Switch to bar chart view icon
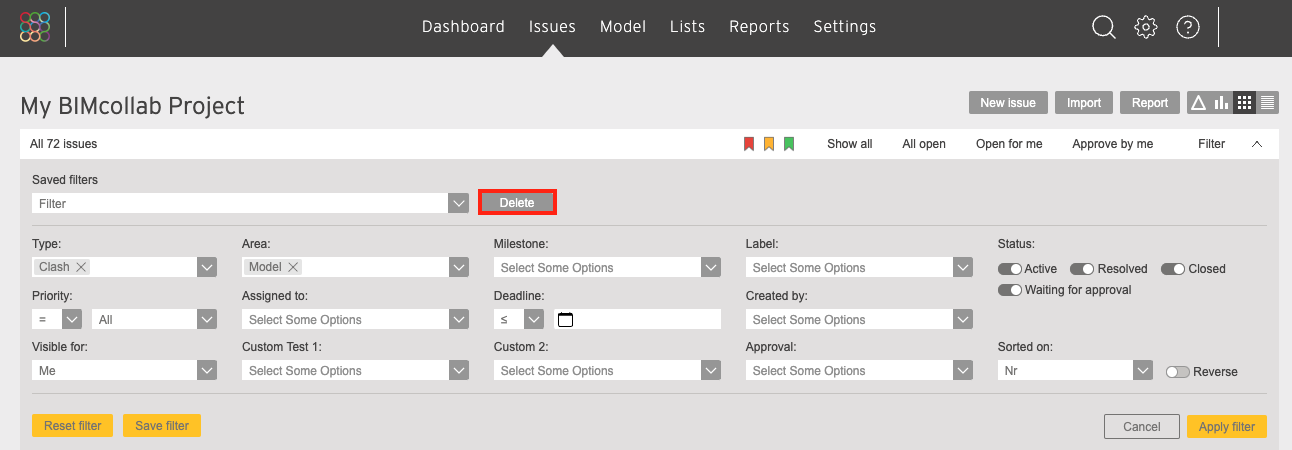The image size is (1292, 450). click(1221, 102)
